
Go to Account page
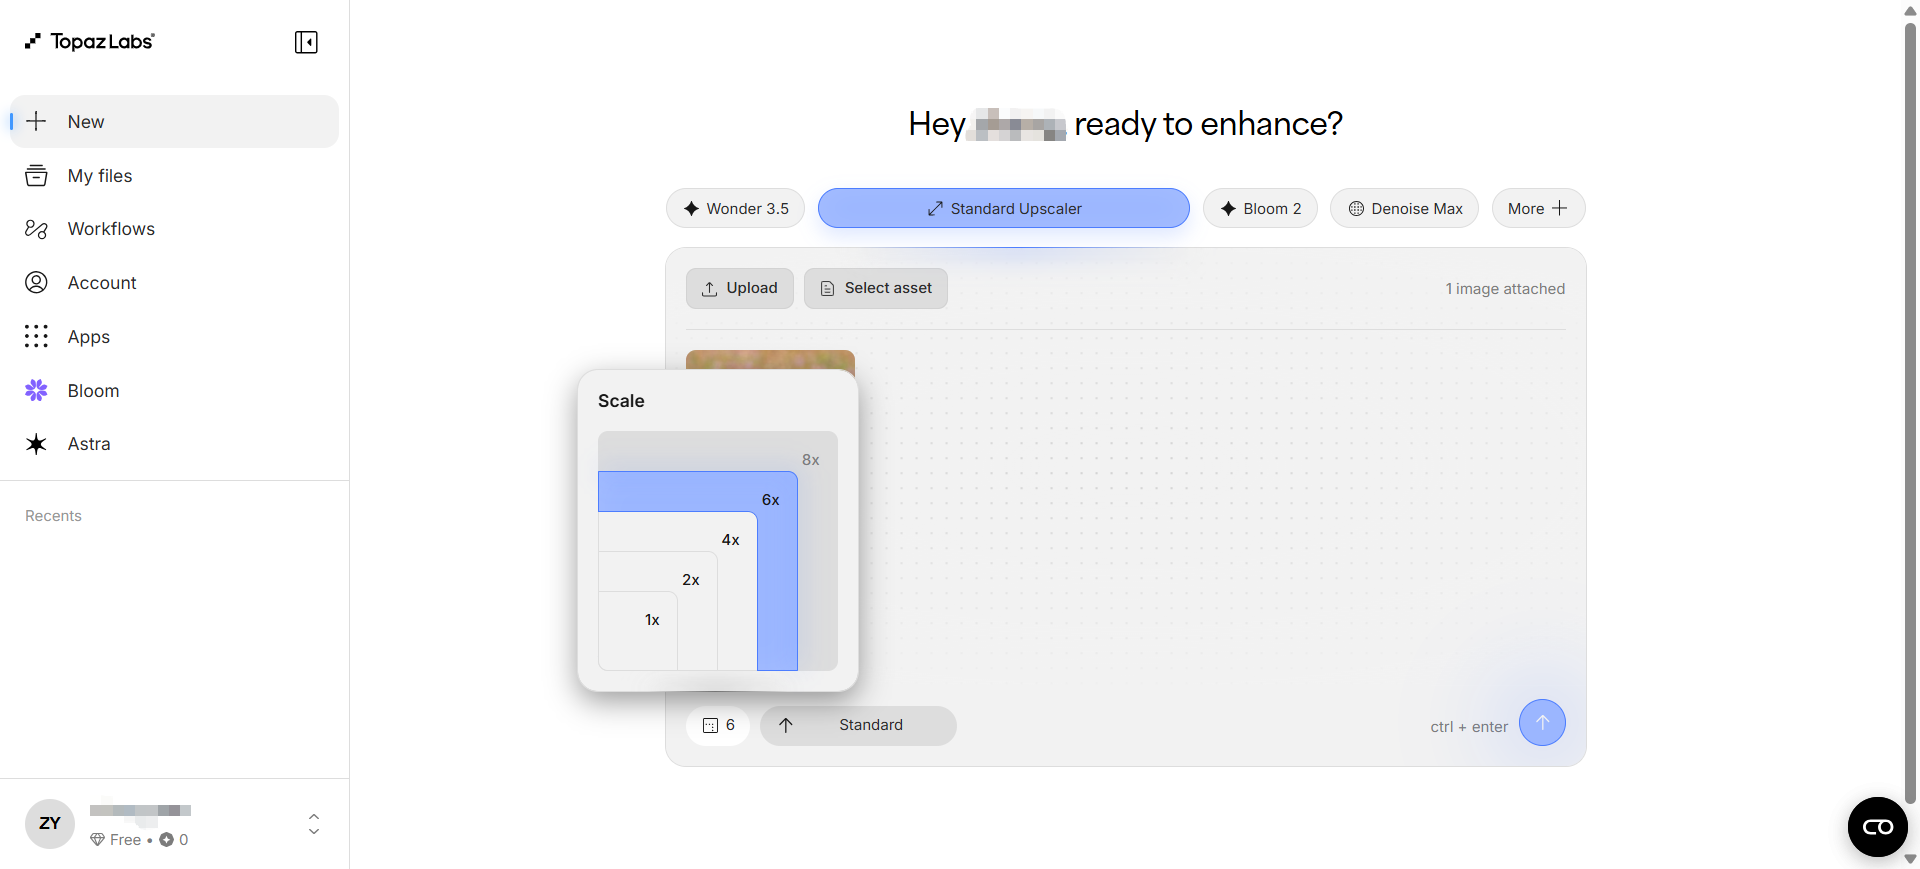pos(174,283)
